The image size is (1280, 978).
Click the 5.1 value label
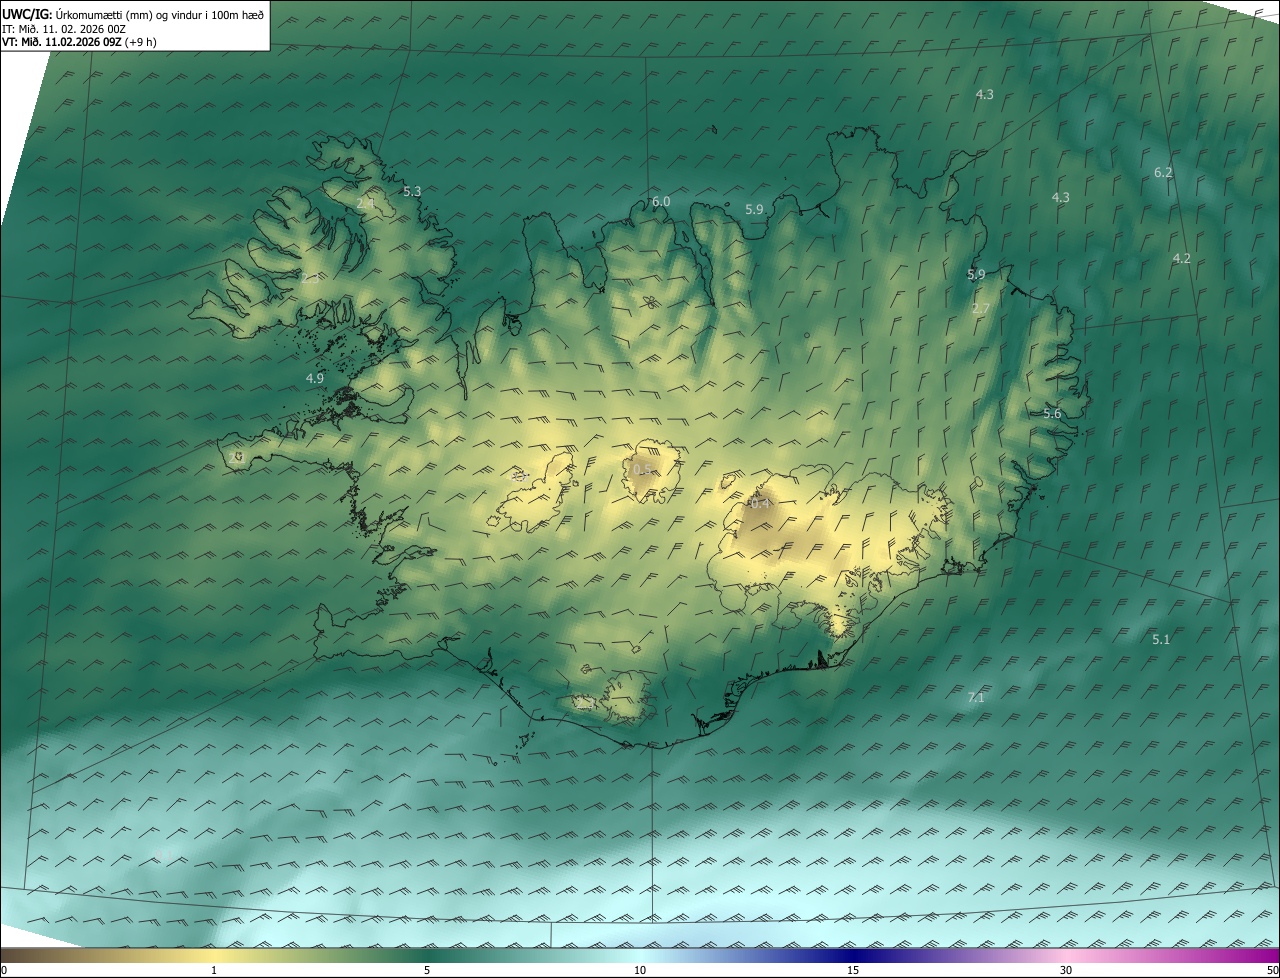pyautogui.click(x=1161, y=640)
